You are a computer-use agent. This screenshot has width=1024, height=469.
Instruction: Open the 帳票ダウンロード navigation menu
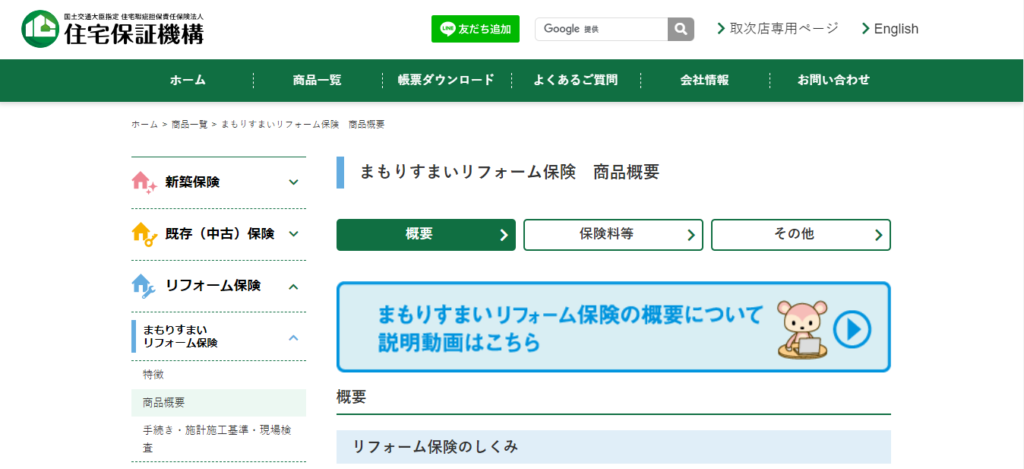(446, 80)
